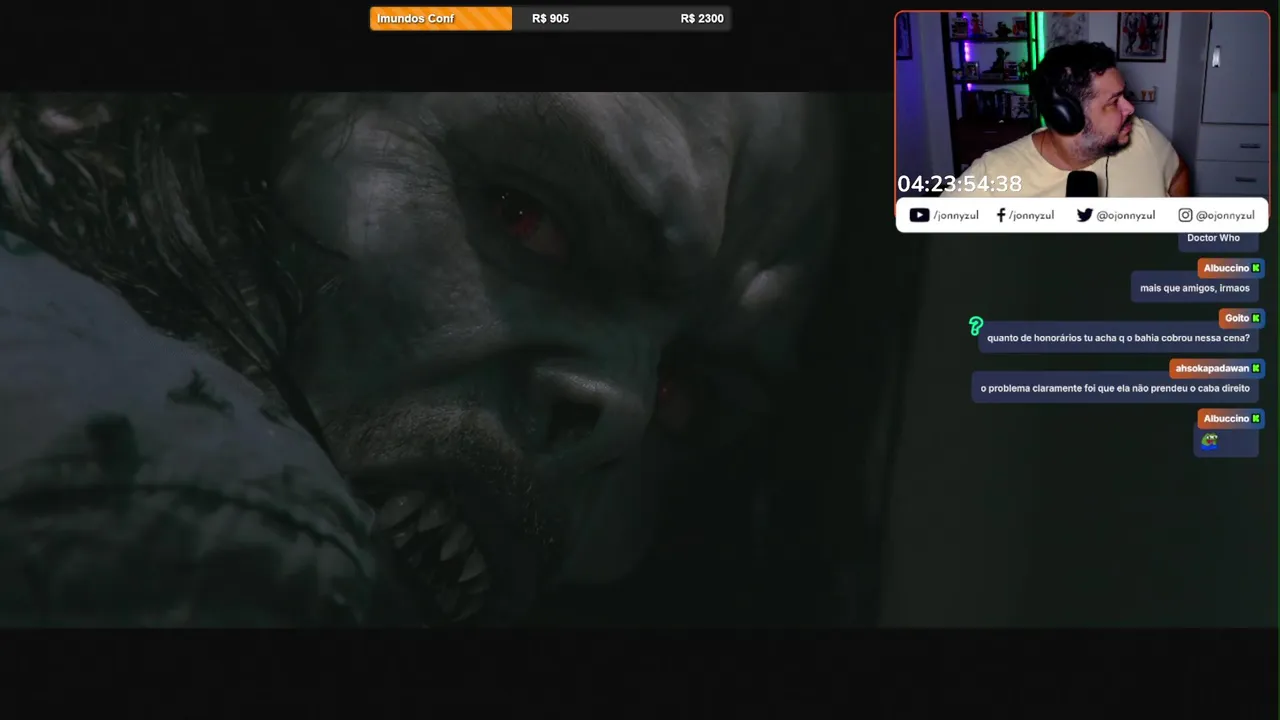Click the 'quanto de honorários' chat message
1280x720 pixels.
(1118, 338)
